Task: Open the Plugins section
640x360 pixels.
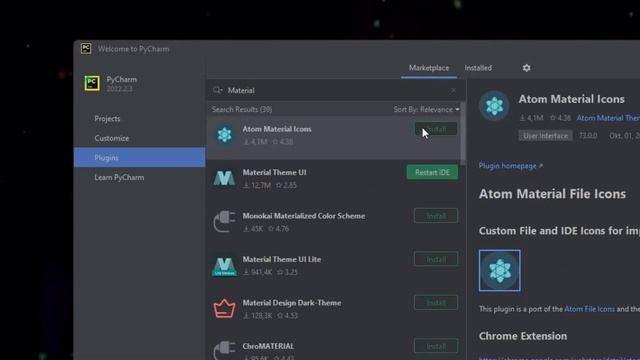Action: (x=140, y=158)
